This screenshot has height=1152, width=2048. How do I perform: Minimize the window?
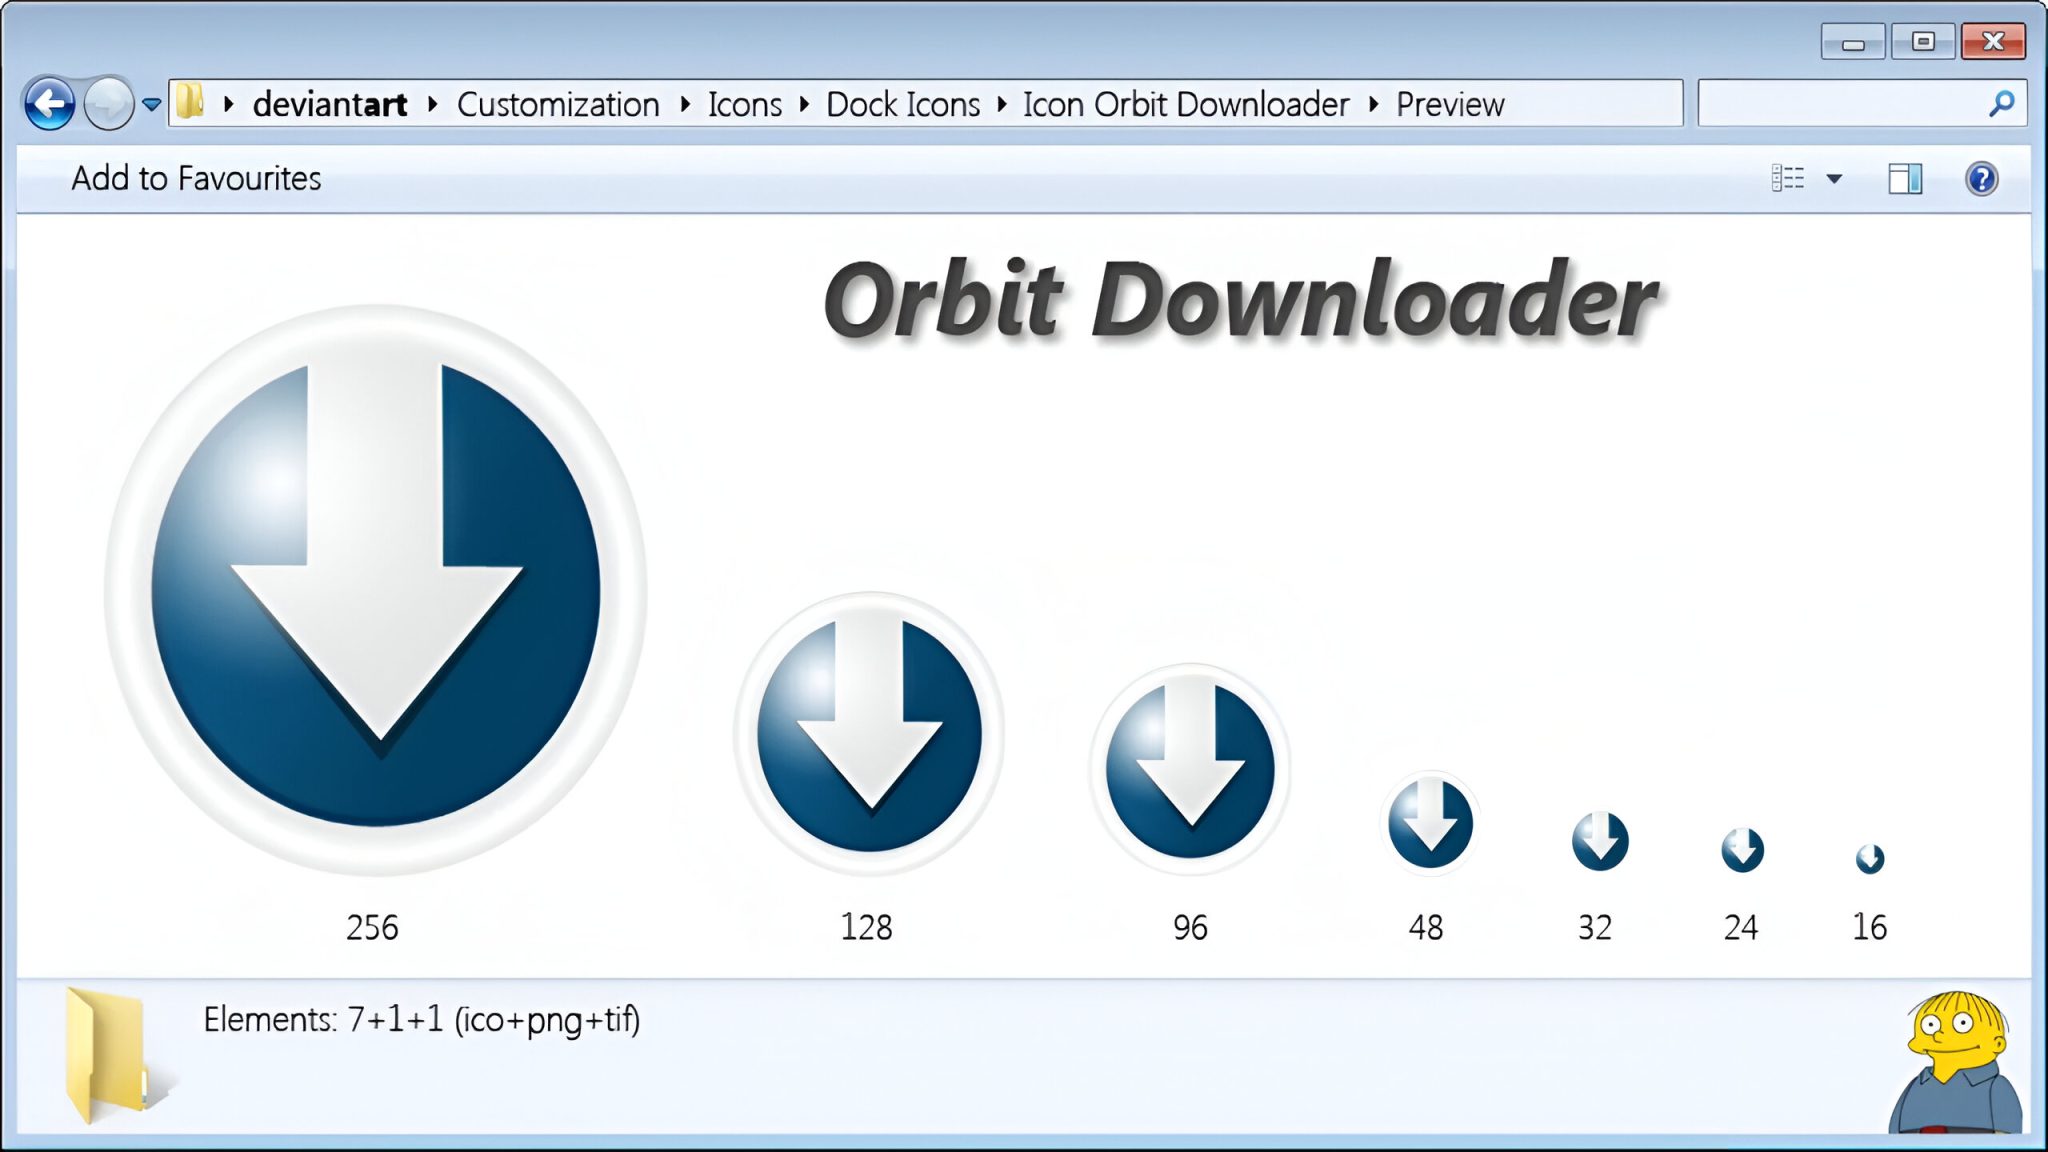point(1853,42)
